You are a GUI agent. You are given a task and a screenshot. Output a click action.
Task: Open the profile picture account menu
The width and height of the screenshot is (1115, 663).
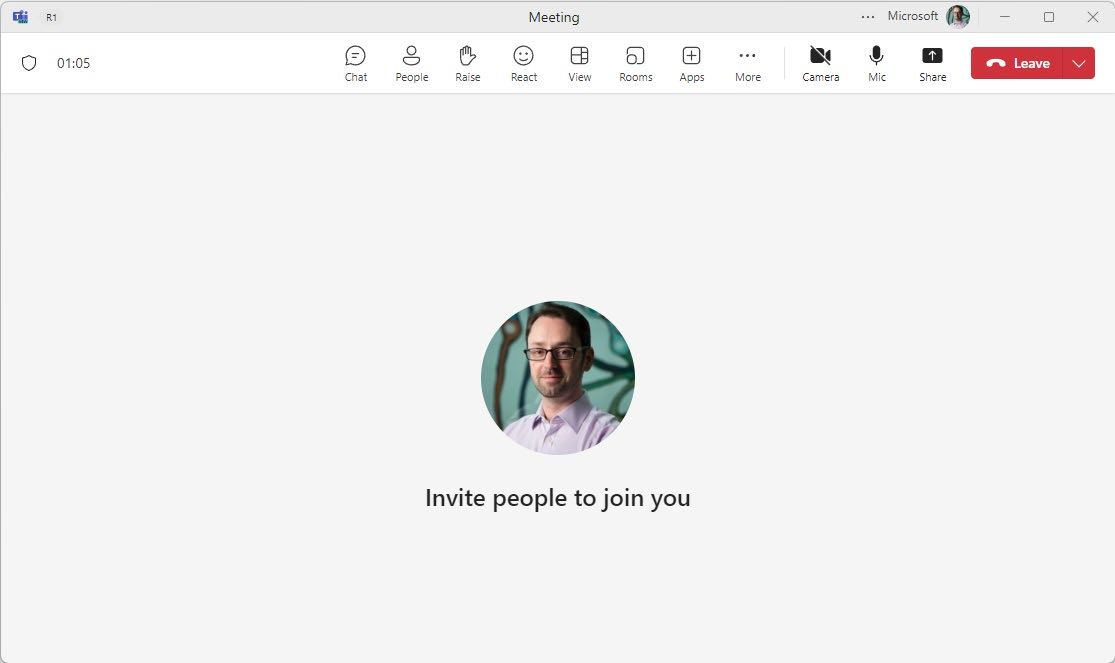957,17
